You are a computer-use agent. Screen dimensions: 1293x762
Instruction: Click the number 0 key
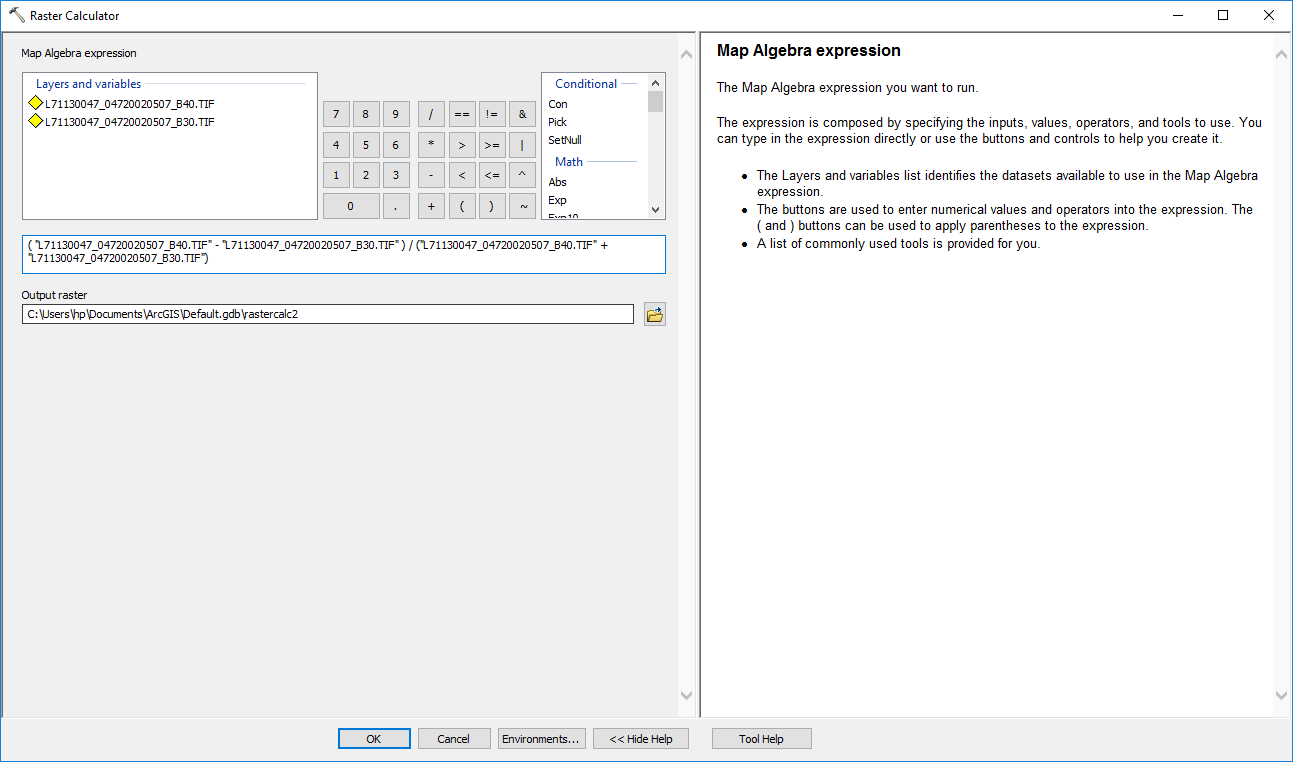pos(351,206)
